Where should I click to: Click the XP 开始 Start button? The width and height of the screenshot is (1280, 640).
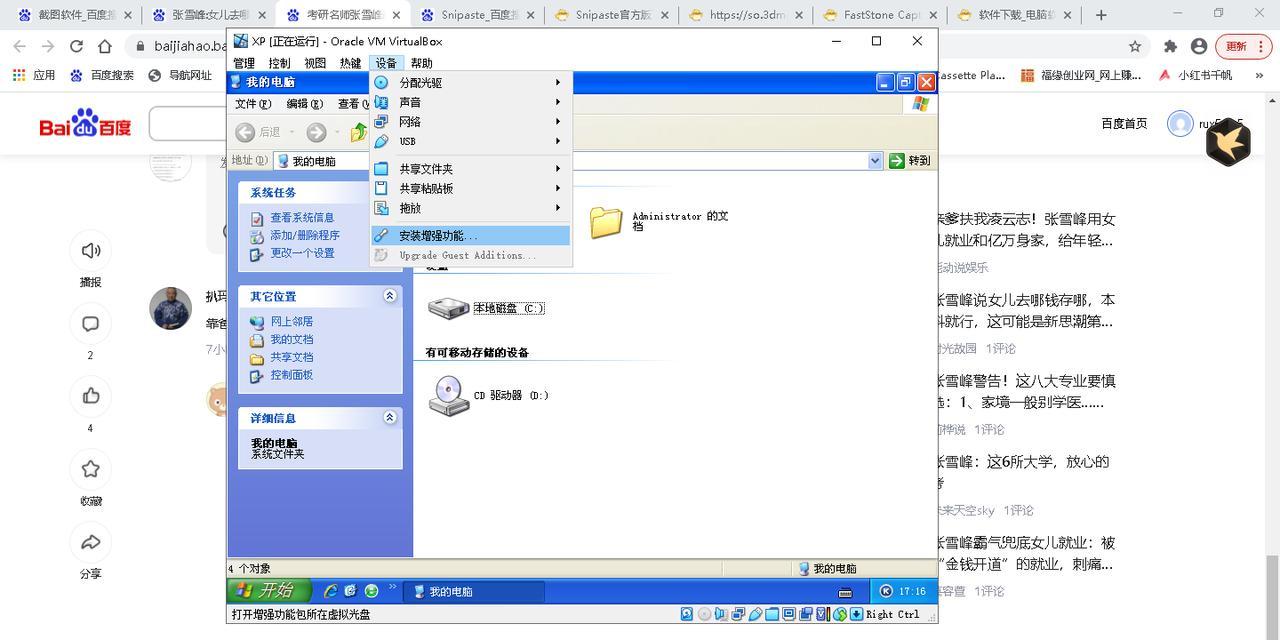pos(270,591)
